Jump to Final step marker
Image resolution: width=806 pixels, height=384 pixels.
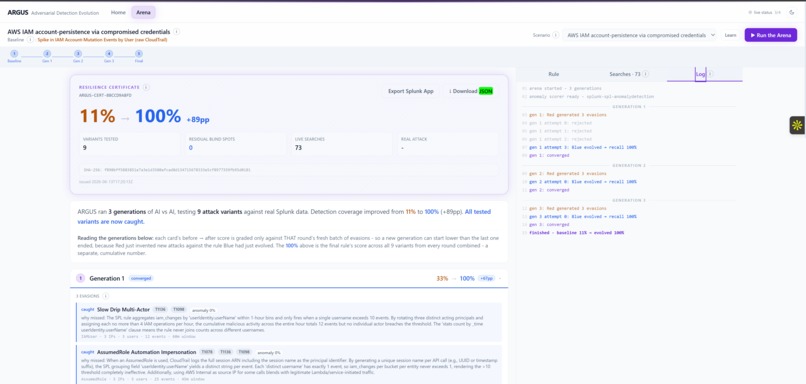click(x=139, y=56)
